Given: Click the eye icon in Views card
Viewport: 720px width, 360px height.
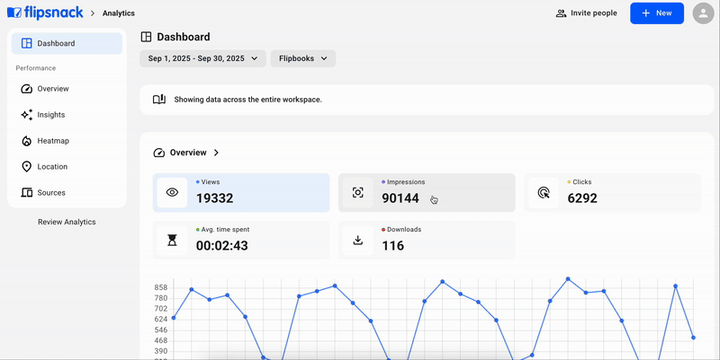Looking at the screenshot, I should coord(172,193).
